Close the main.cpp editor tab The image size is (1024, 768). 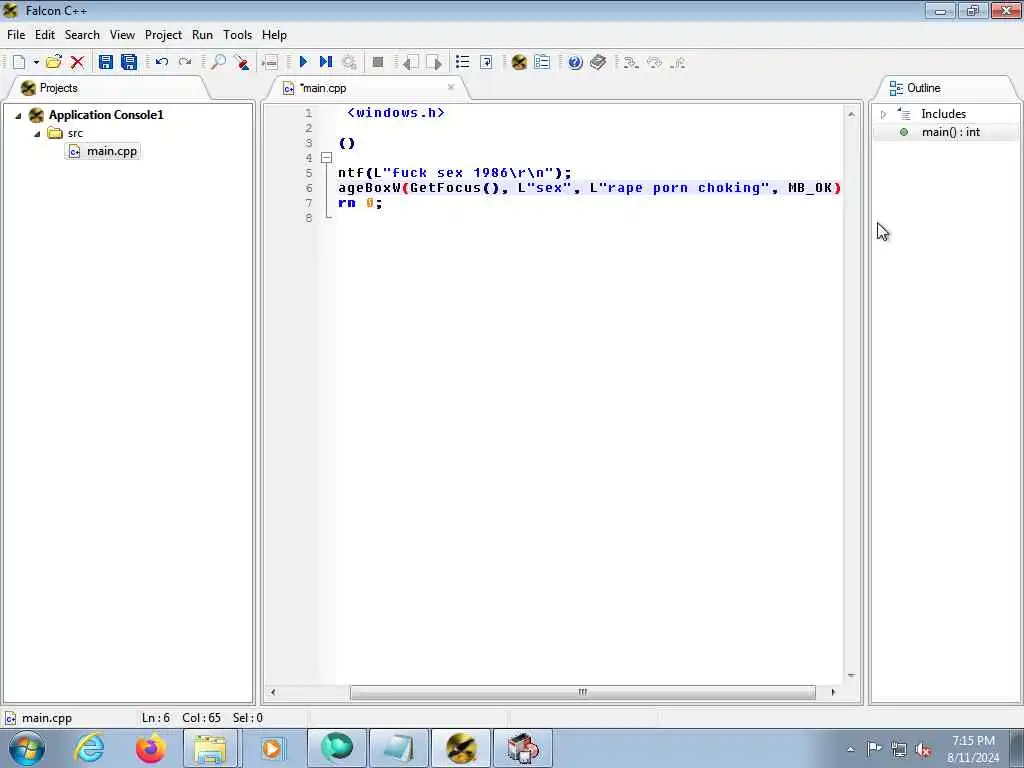click(451, 87)
